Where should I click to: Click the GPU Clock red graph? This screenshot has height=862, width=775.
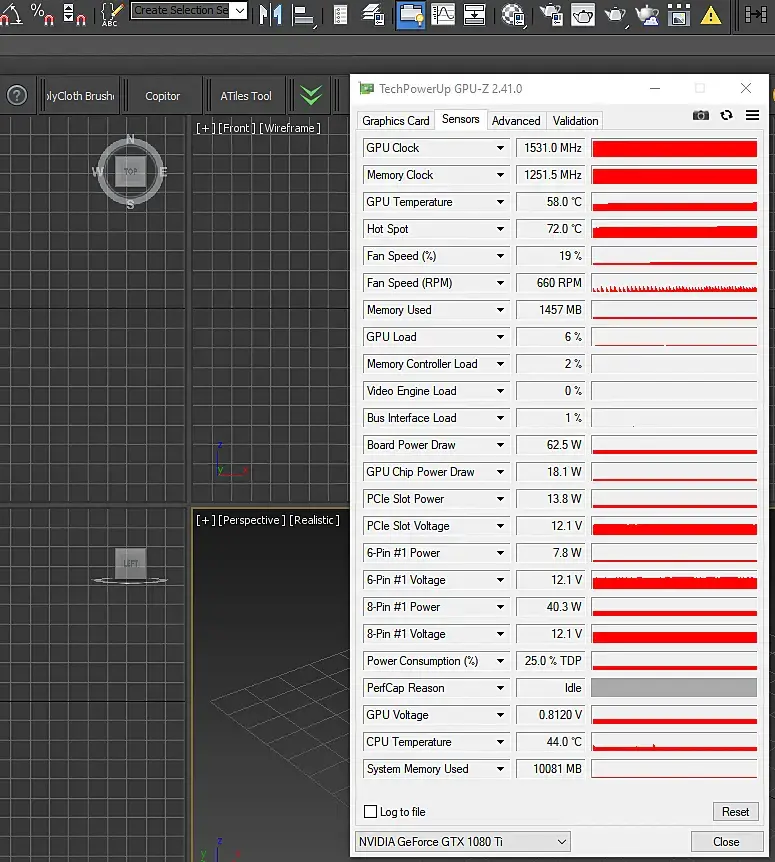(674, 148)
